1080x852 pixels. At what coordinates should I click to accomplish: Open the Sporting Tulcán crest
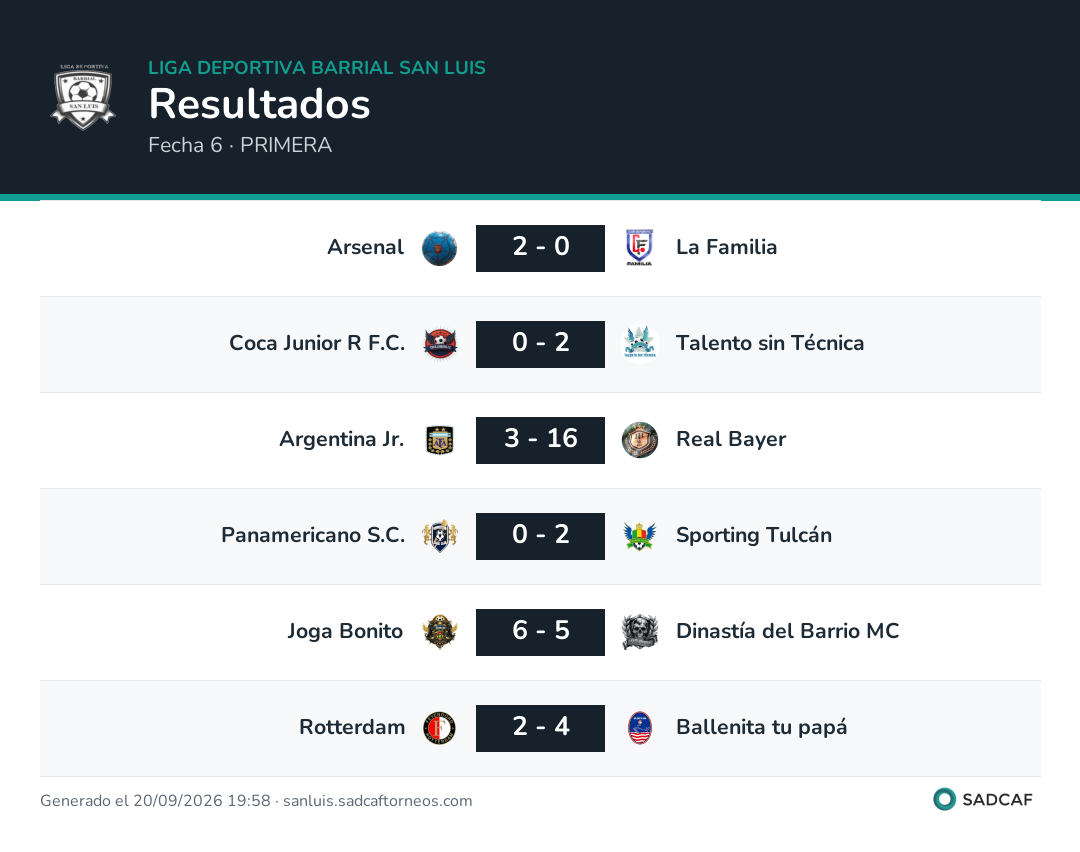click(x=640, y=536)
